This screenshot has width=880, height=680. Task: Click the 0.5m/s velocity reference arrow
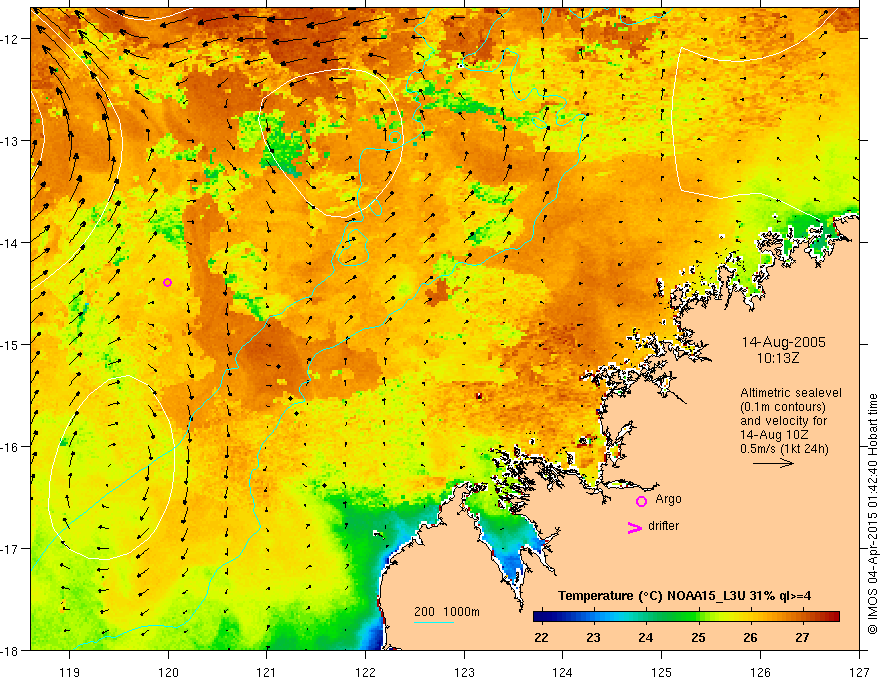(773, 463)
